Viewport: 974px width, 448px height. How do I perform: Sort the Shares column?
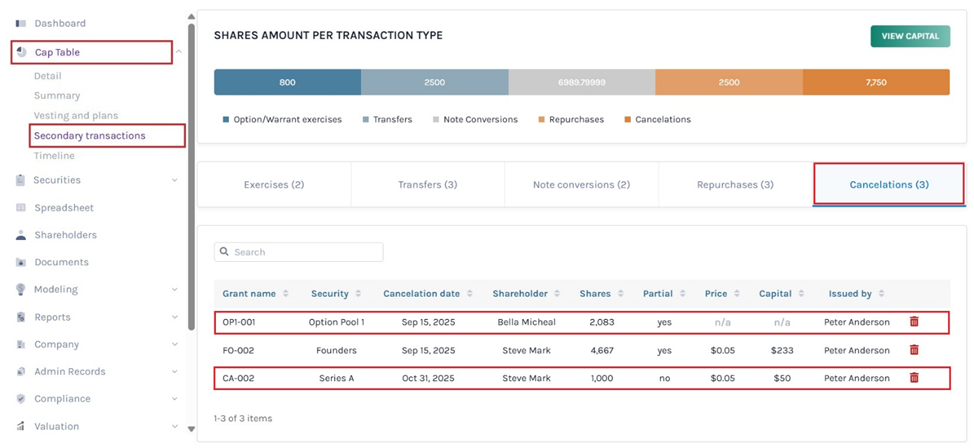619,294
